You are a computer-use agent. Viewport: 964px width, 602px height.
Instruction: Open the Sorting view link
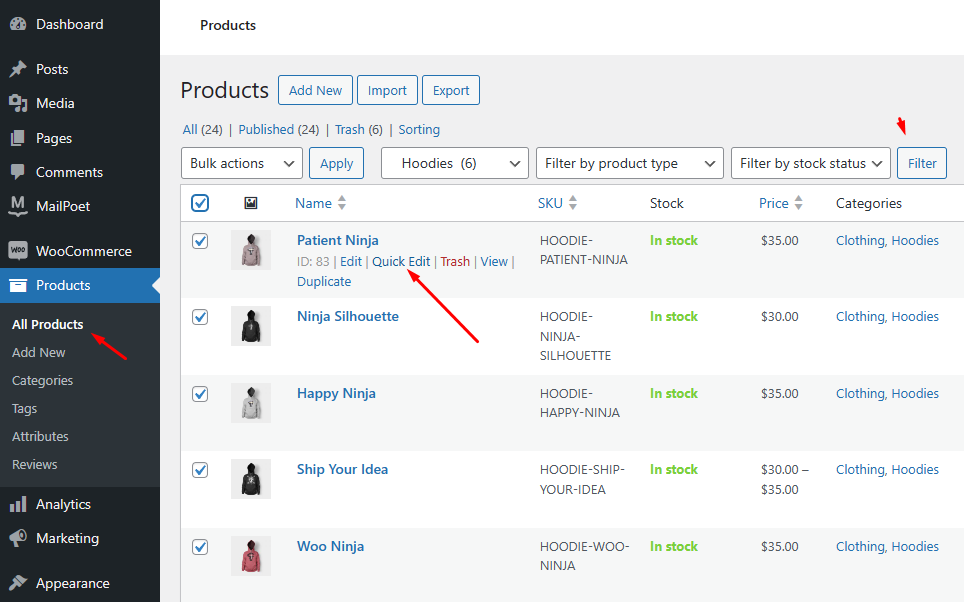click(x=419, y=129)
